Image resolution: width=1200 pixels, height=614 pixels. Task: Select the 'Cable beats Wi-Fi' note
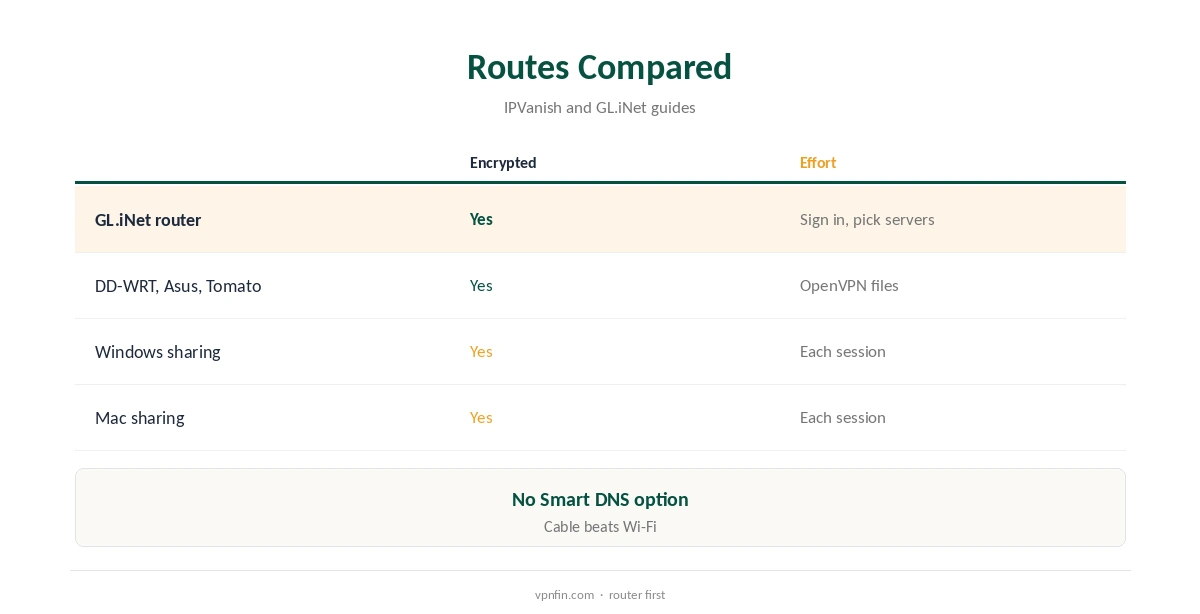600,526
